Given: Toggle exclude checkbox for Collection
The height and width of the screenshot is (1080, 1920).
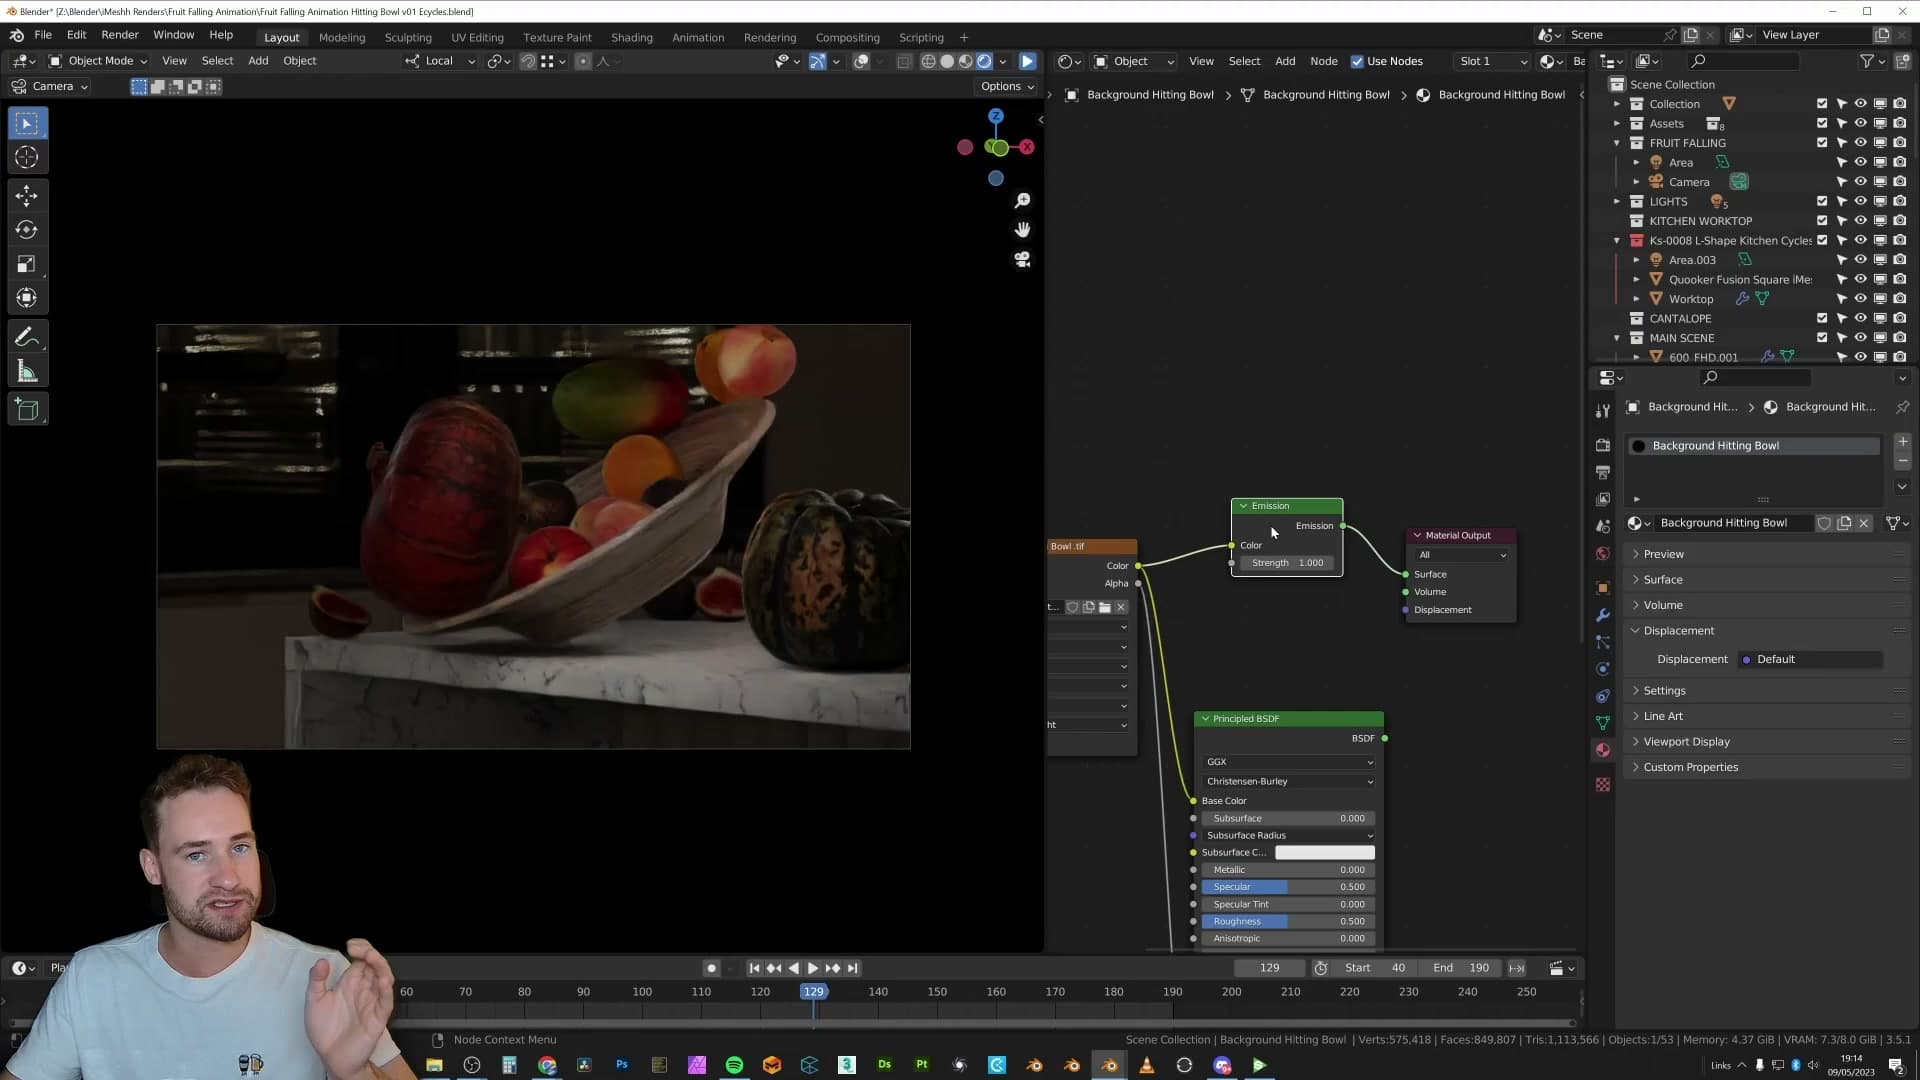Looking at the screenshot, I should (1822, 104).
